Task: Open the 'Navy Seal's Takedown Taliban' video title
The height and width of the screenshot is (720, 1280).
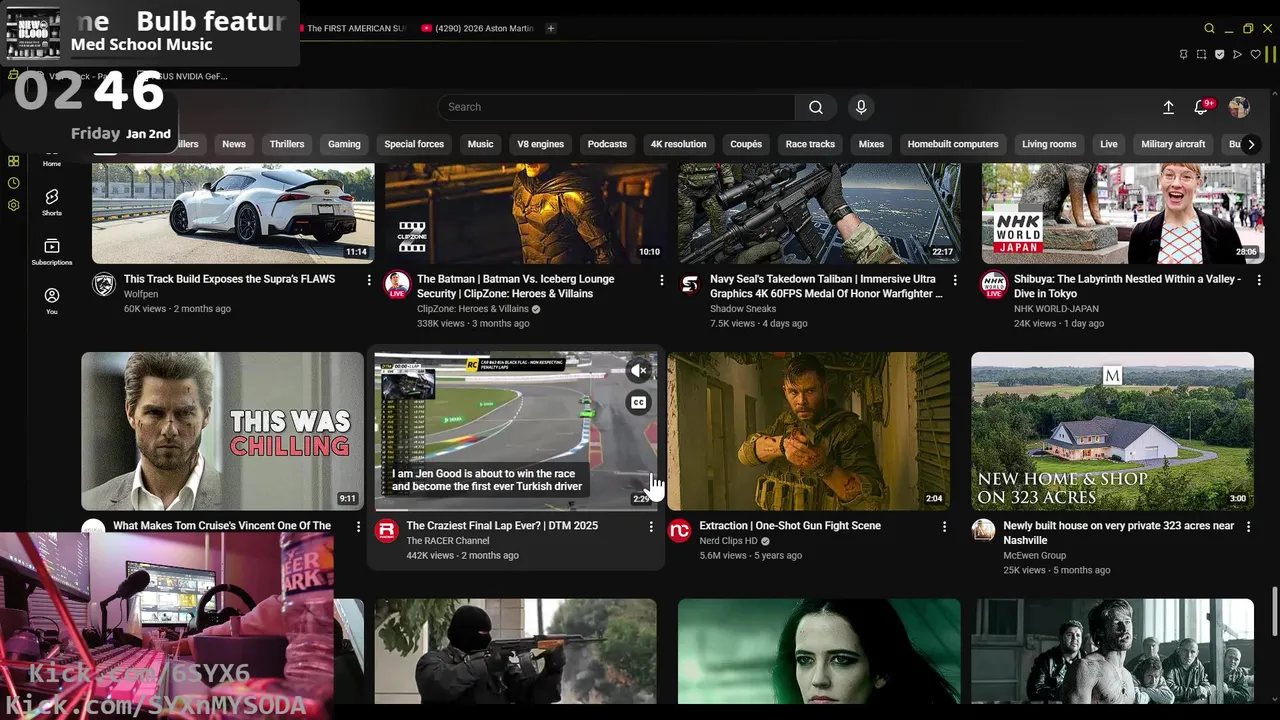Action: click(x=826, y=286)
